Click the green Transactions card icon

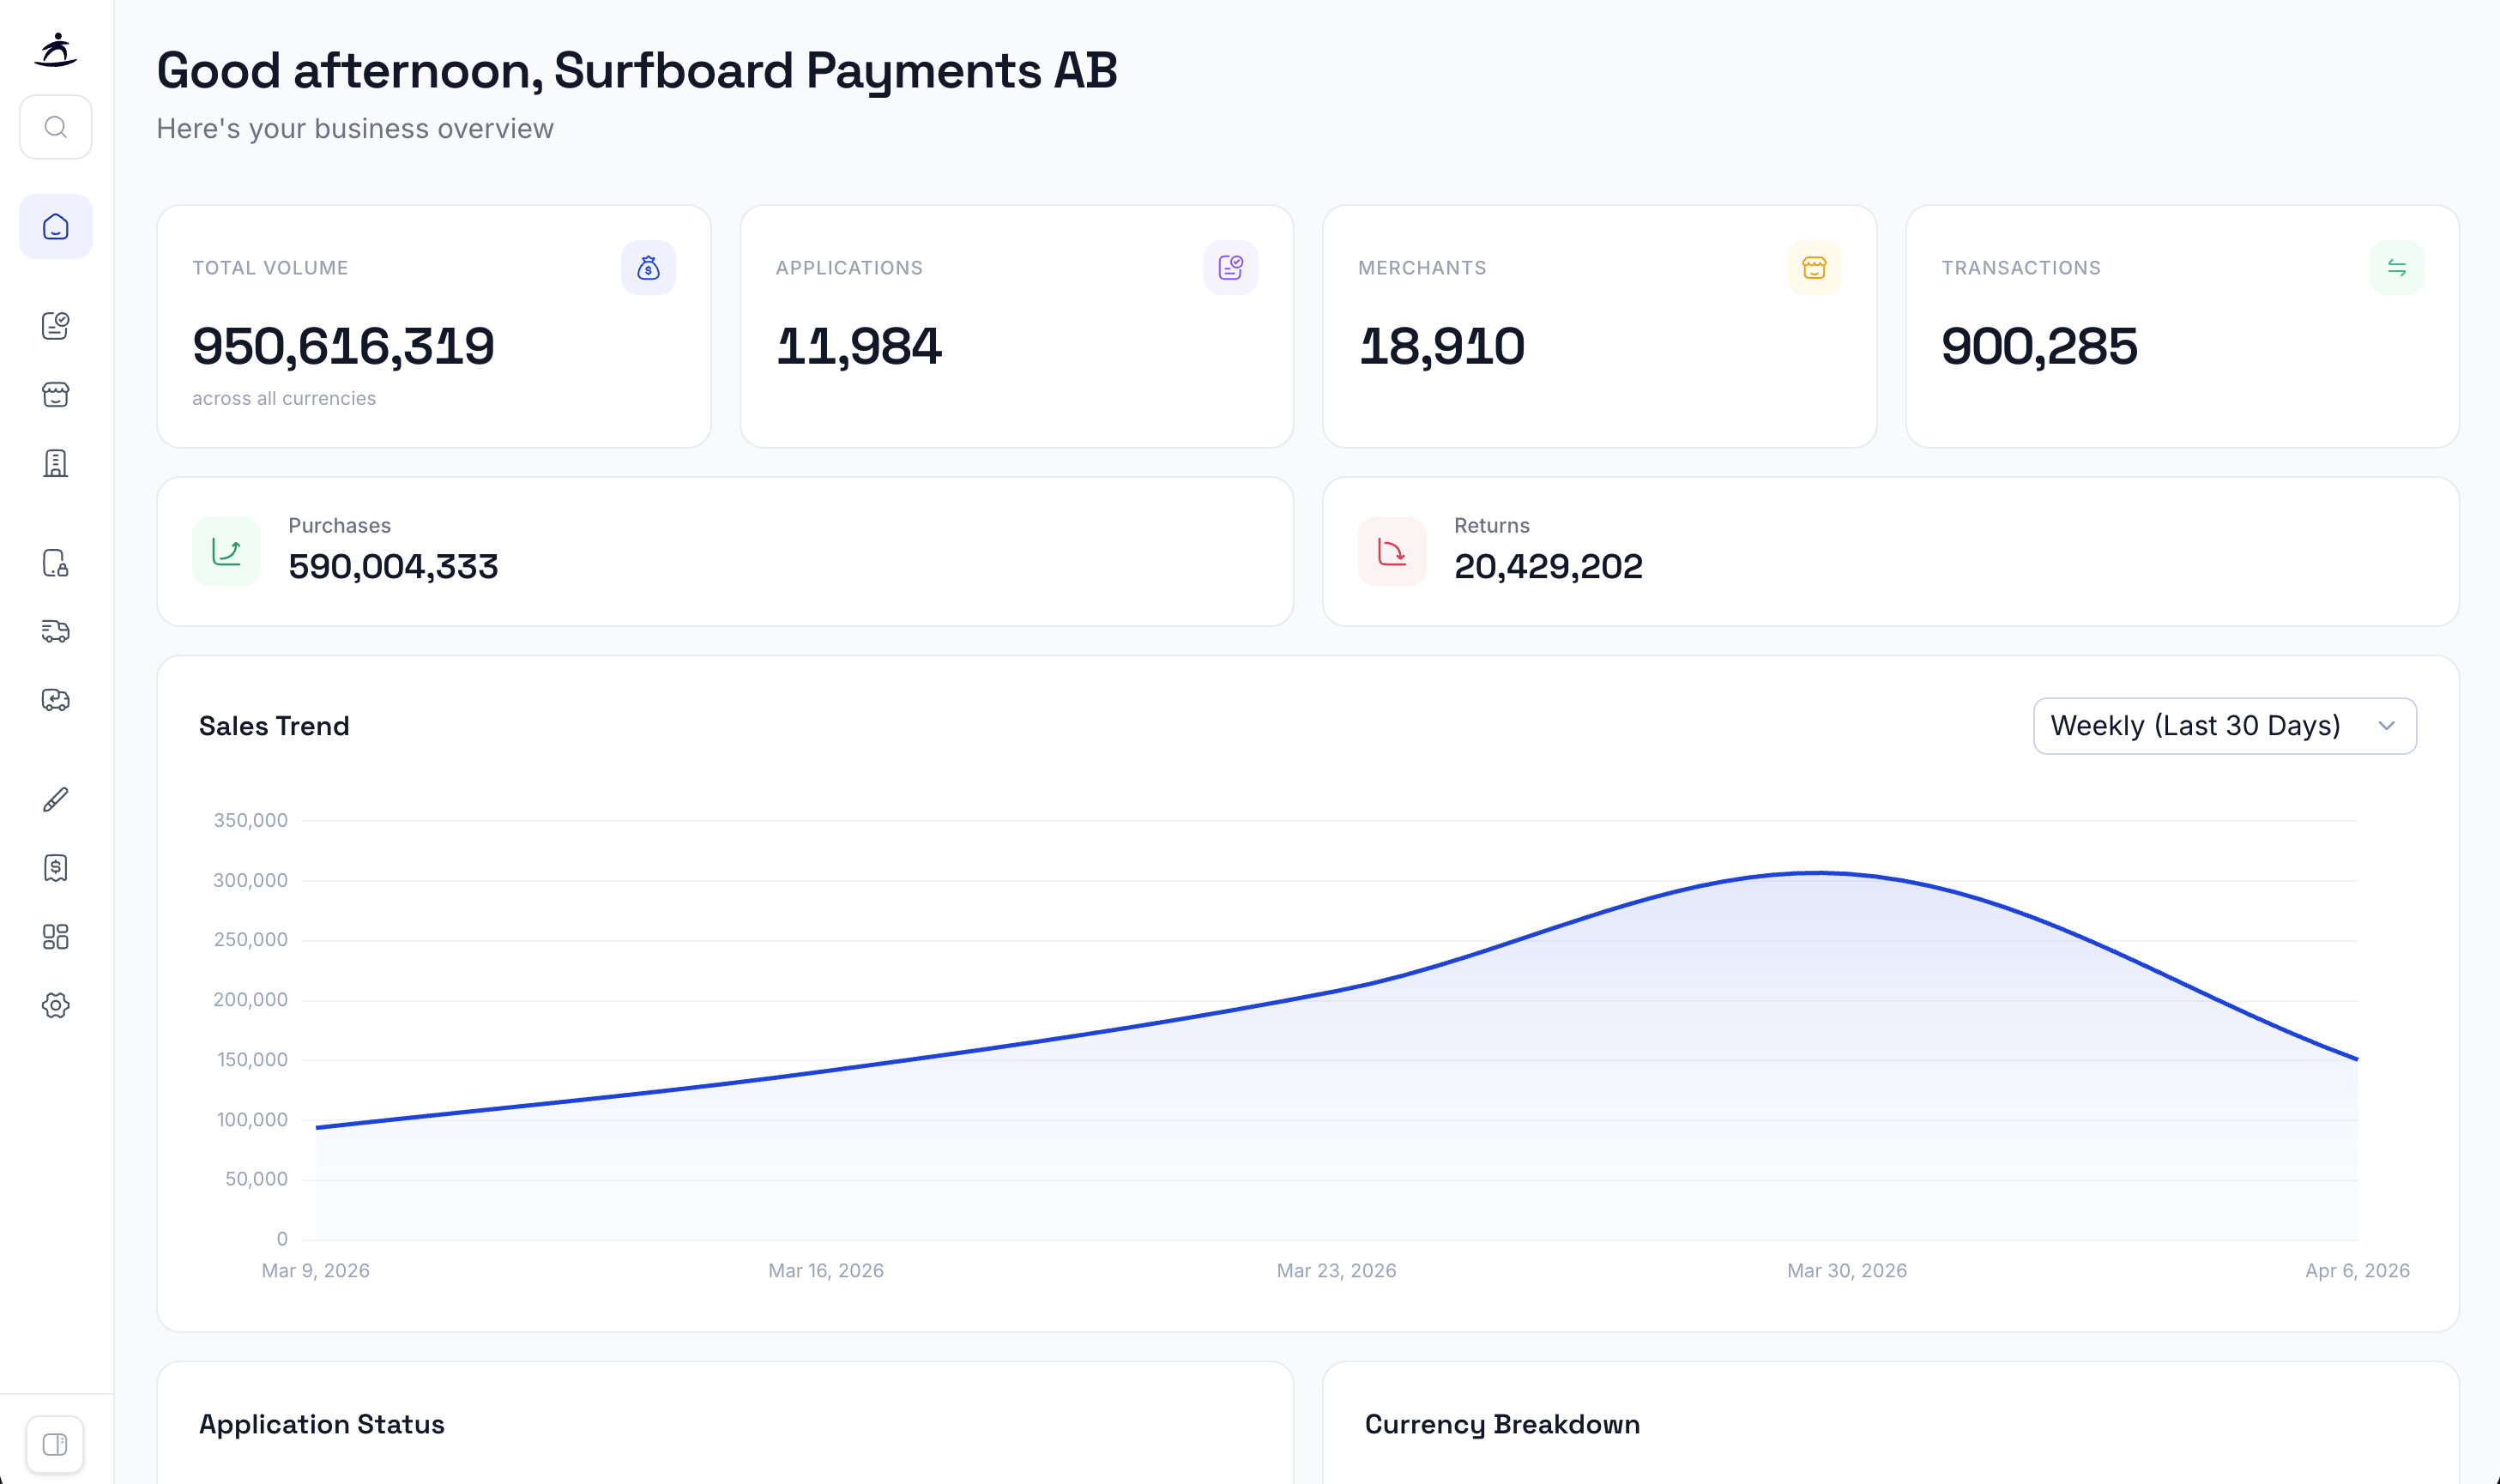(x=2397, y=267)
